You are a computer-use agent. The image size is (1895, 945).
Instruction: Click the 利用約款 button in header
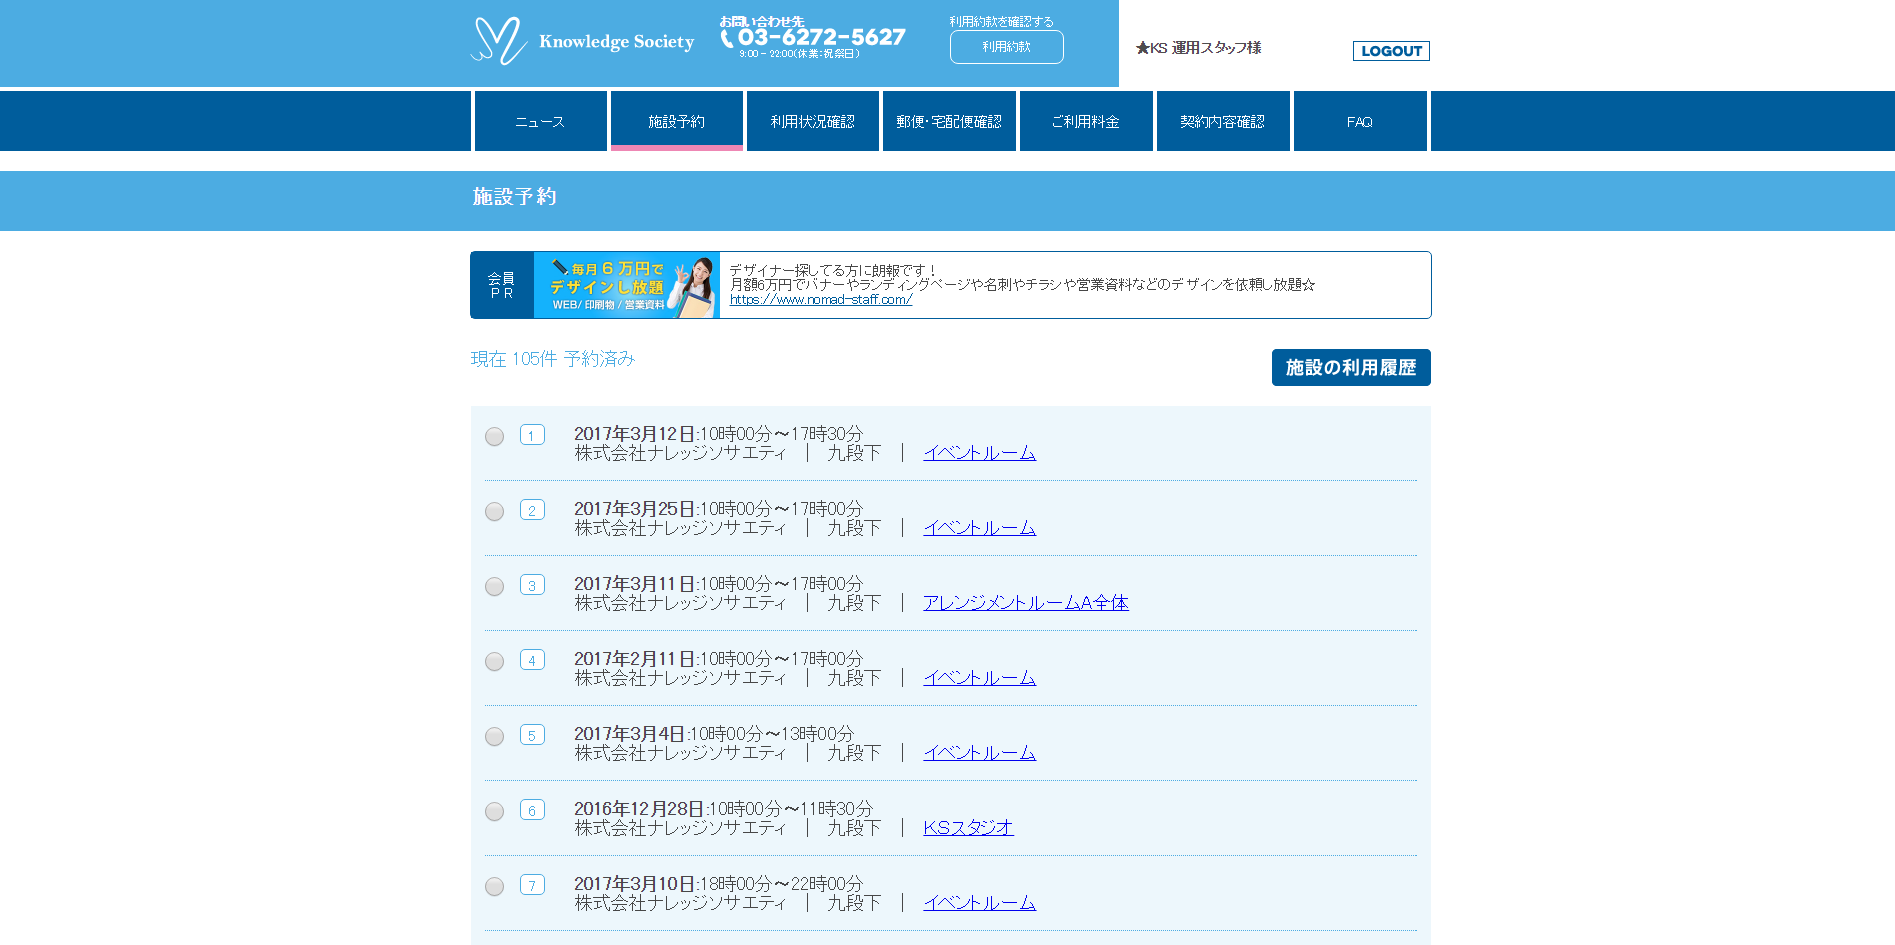click(1006, 47)
